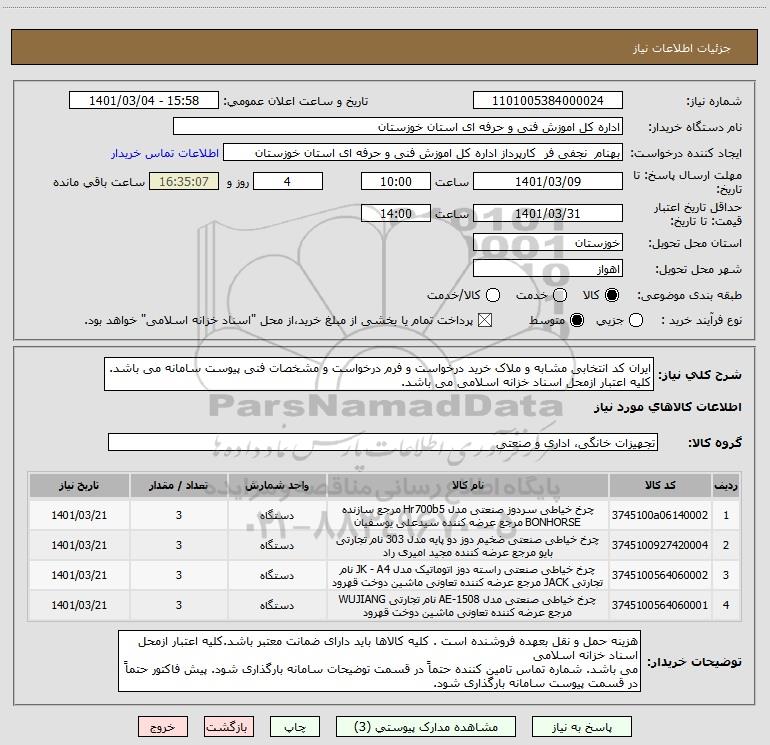Click the نام کالا column header
770x745 pixels.
click(468, 485)
